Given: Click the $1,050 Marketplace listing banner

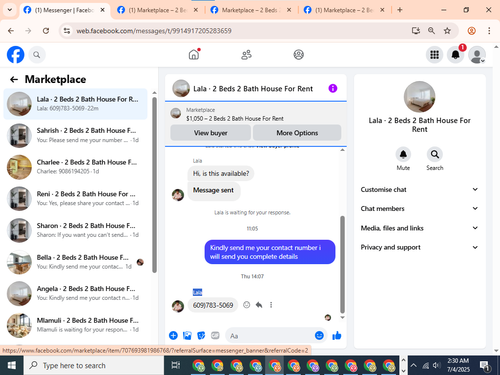Looking at the screenshot, I should pyautogui.click(x=256, y=114).
